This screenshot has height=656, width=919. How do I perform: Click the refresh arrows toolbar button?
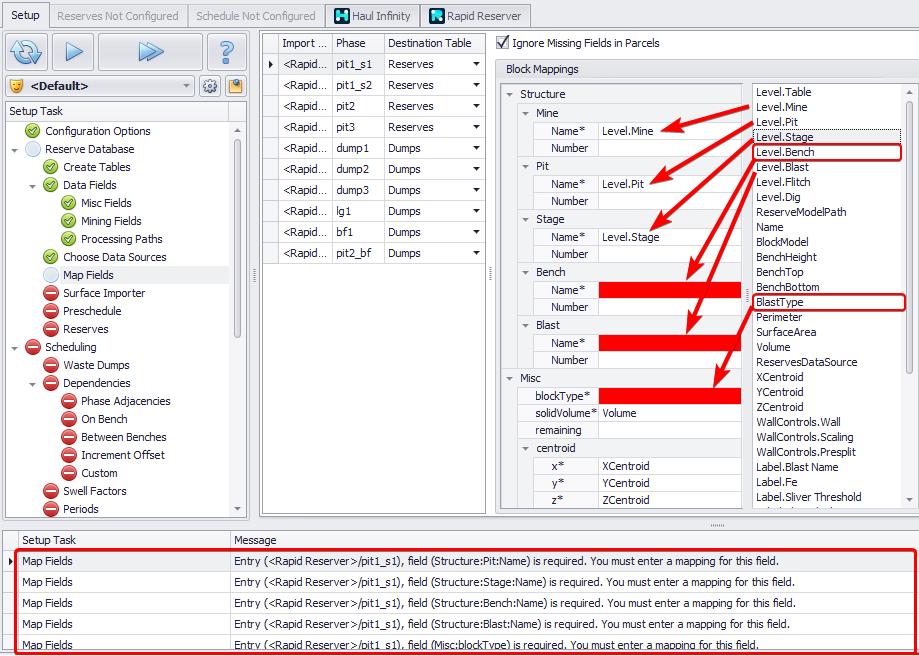click(26, 52)
